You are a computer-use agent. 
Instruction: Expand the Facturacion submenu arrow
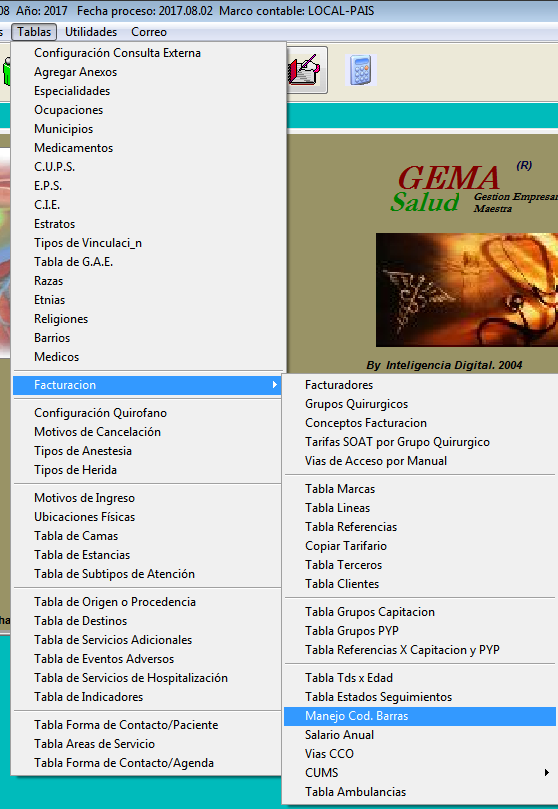click(x=275, y=385)
